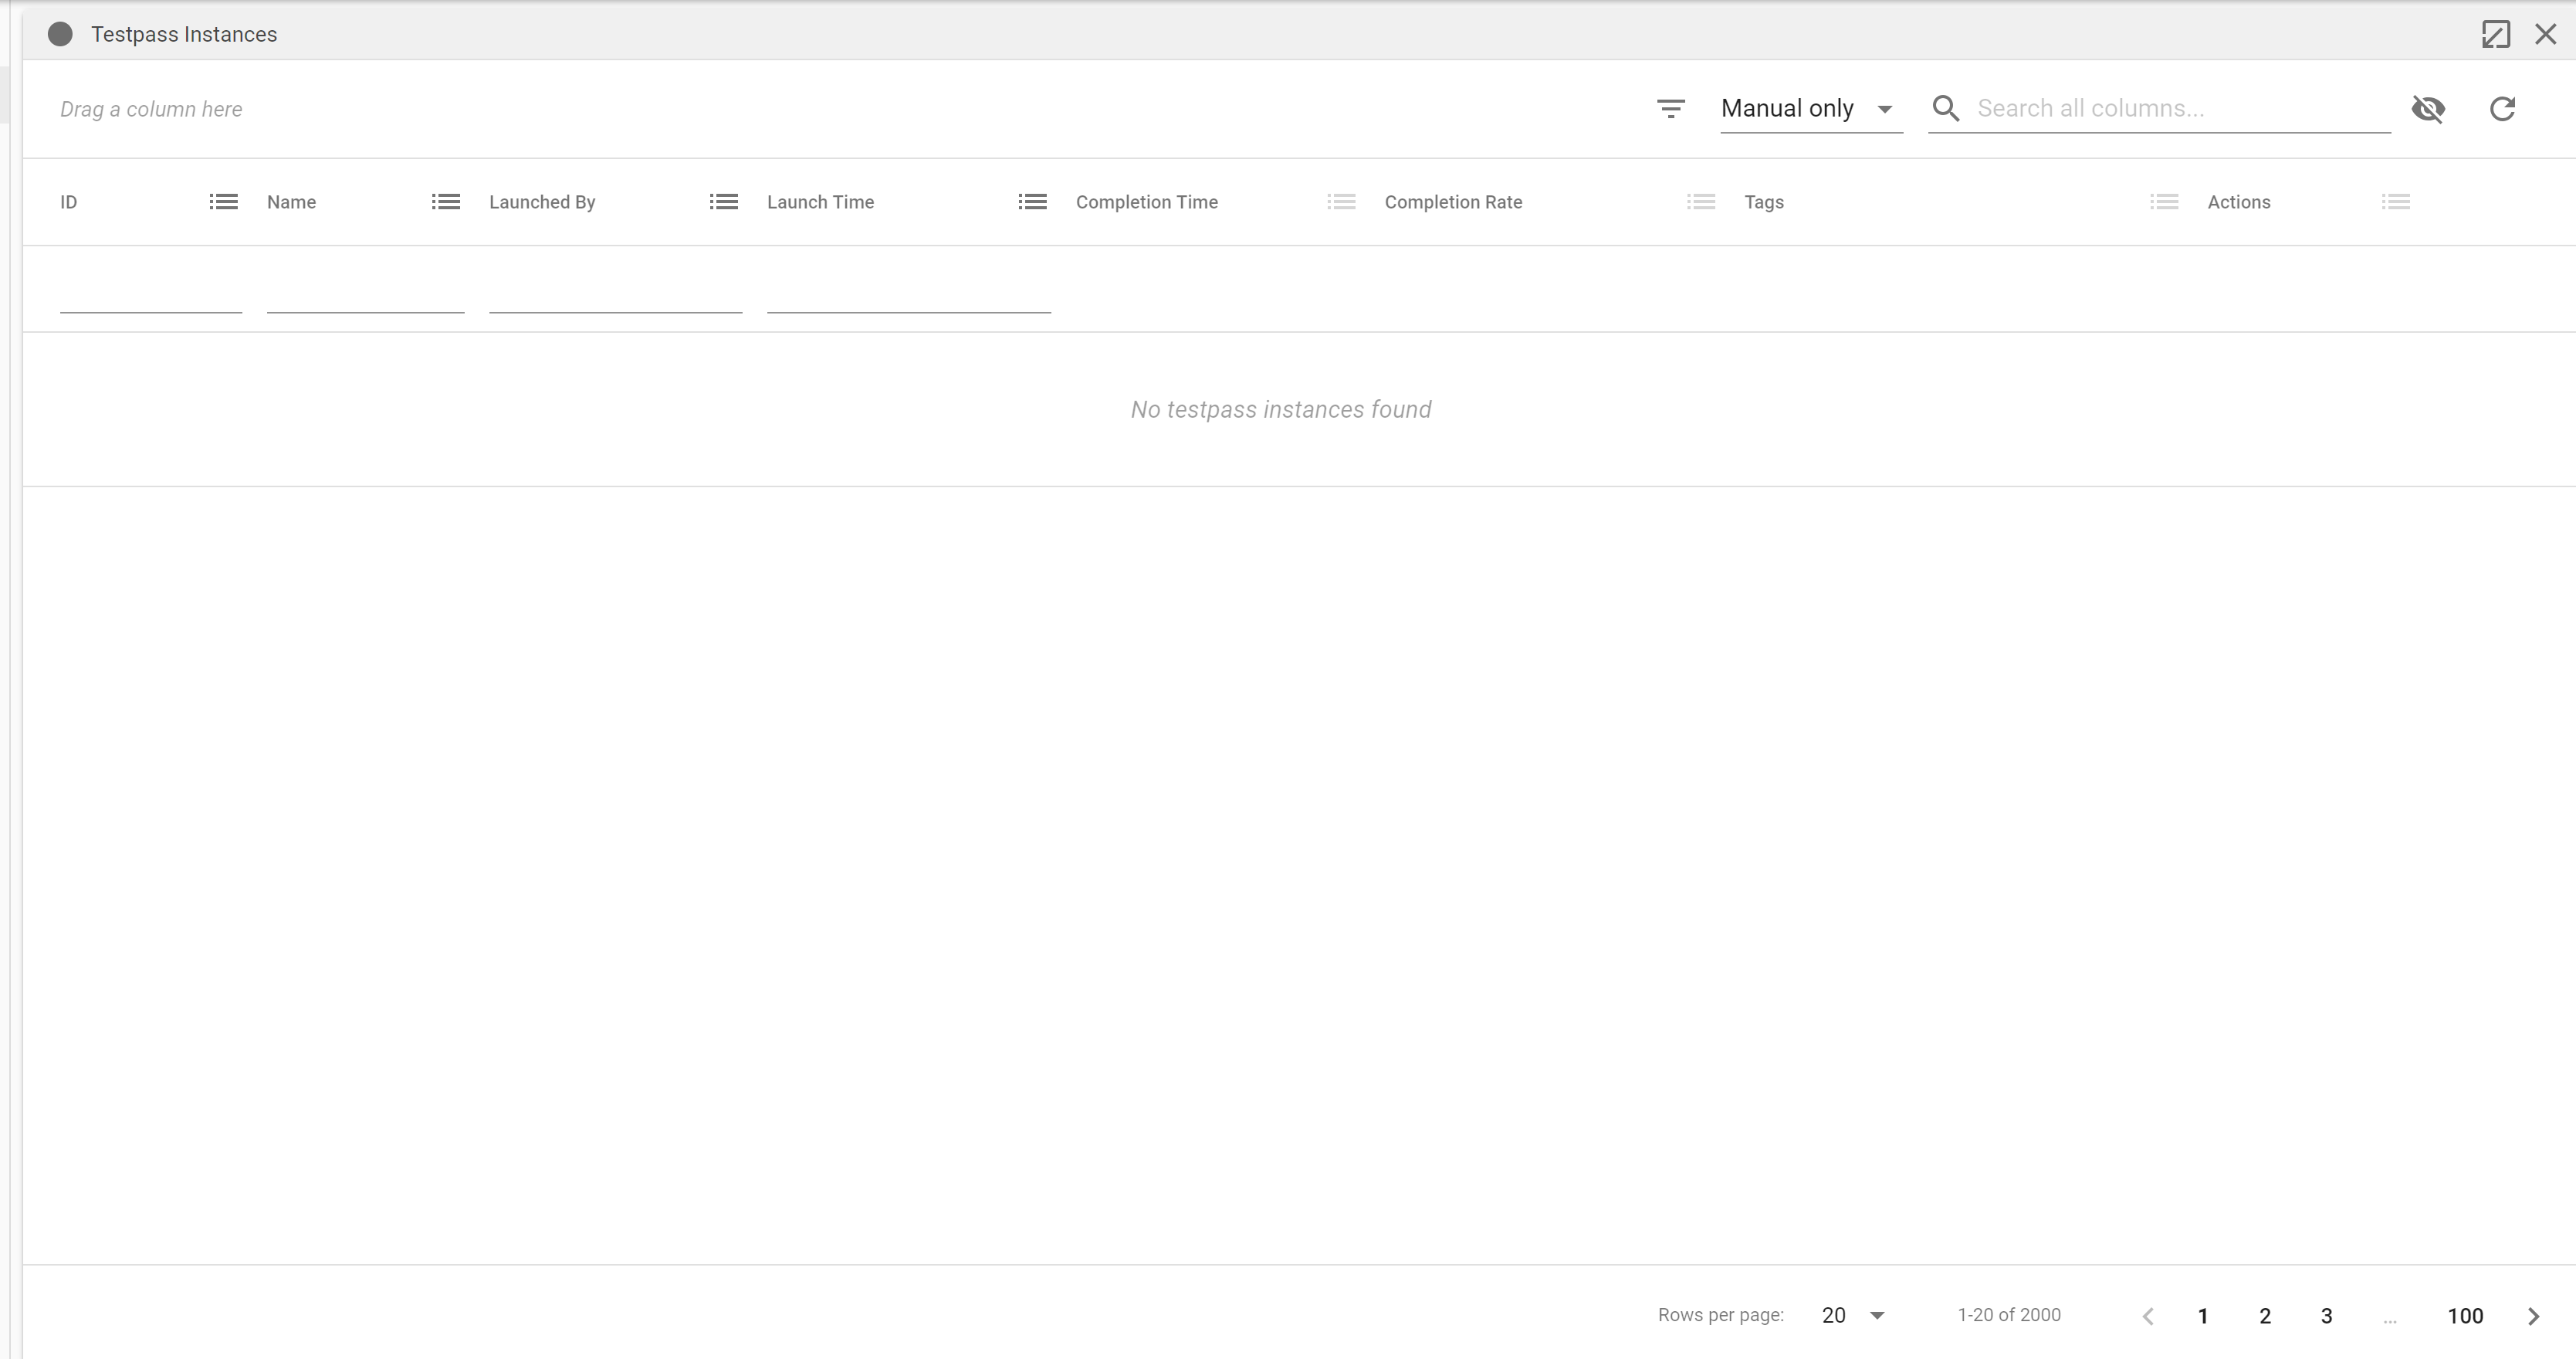Image resolution: width=2576 pixels, height=1359 pixels.
Task: Select the Launched By column header
Action: (x=541, y=201)
